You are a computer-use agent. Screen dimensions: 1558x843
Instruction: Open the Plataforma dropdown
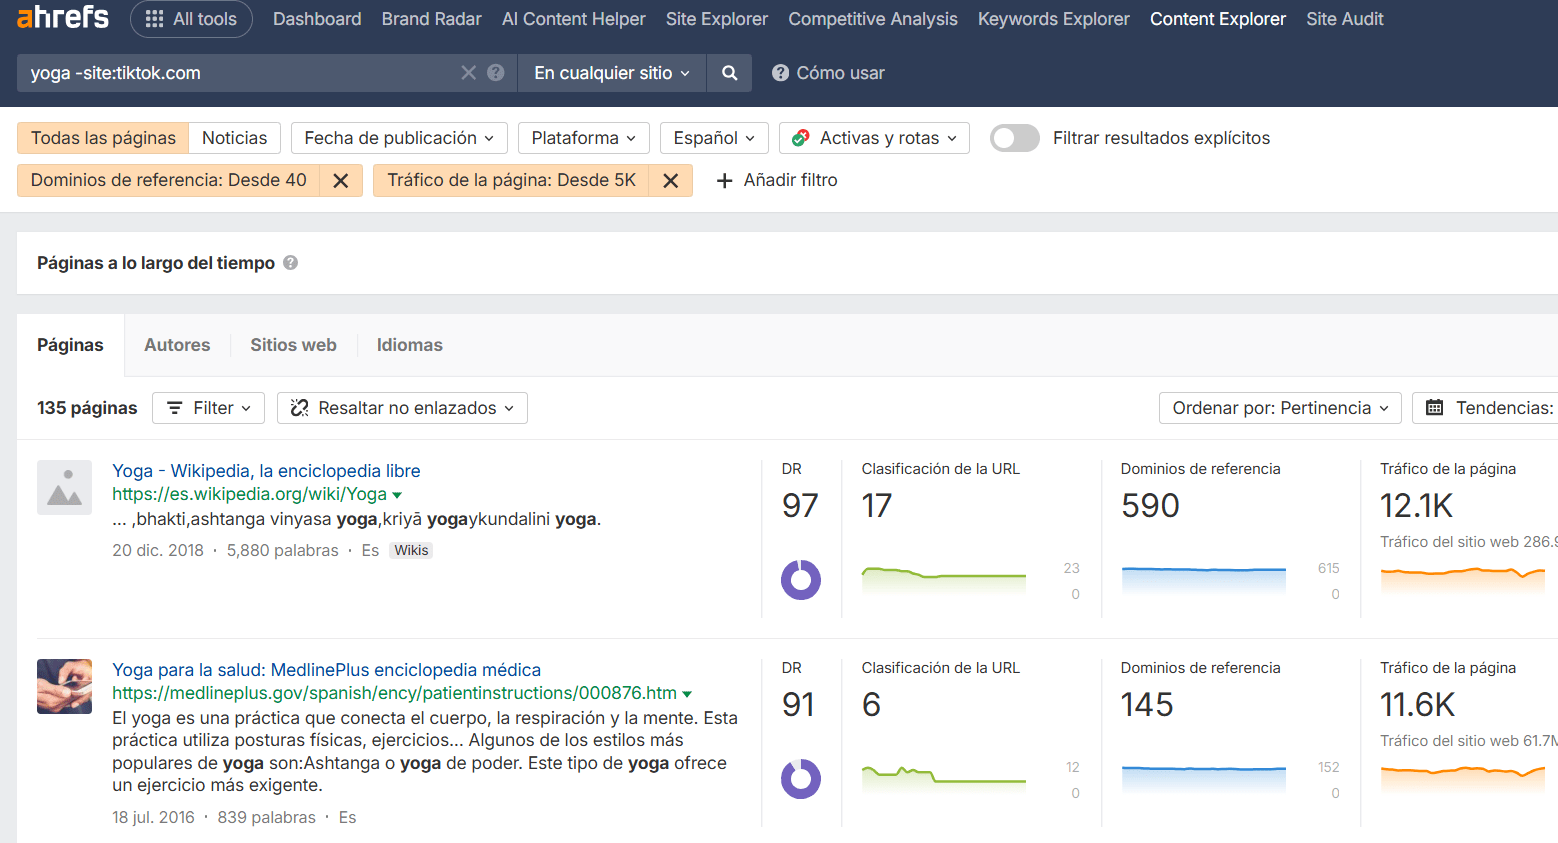coord(584,138)
